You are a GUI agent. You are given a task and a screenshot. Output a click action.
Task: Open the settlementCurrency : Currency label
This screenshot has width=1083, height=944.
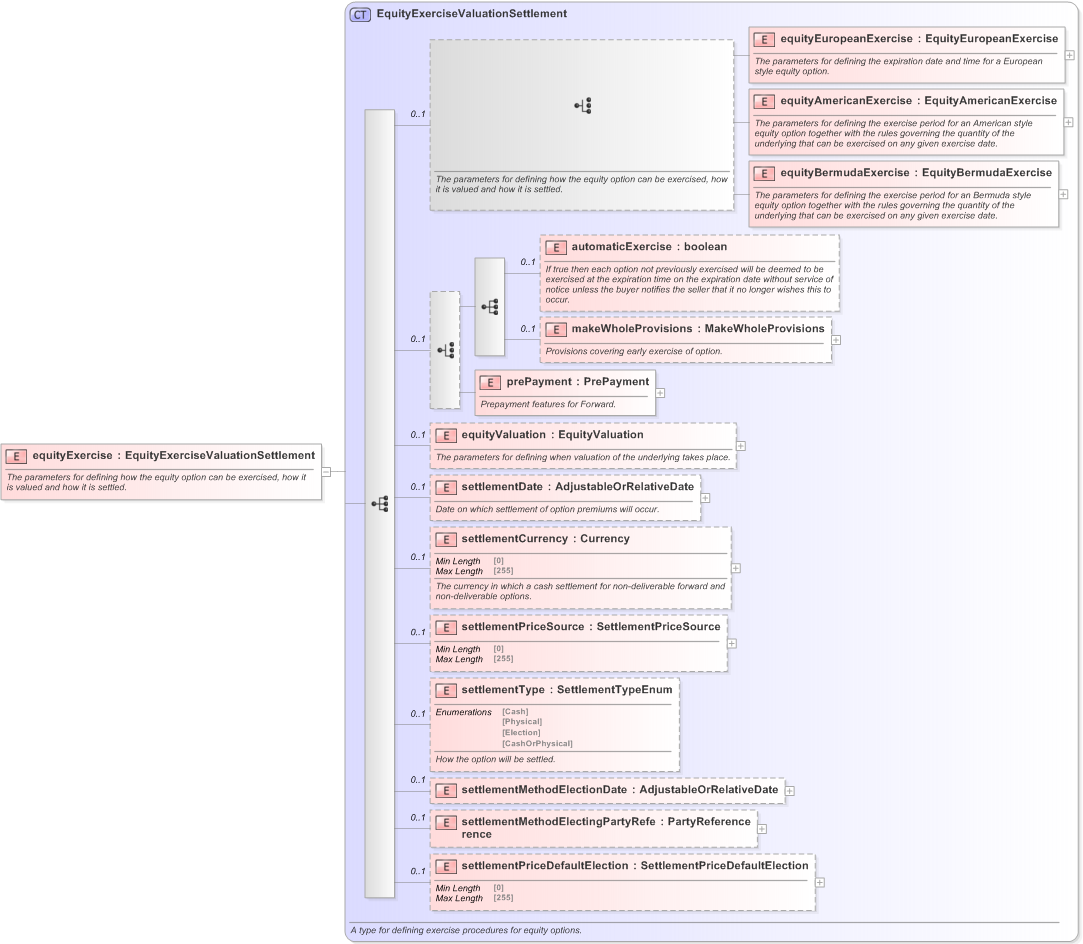point(546,539)
